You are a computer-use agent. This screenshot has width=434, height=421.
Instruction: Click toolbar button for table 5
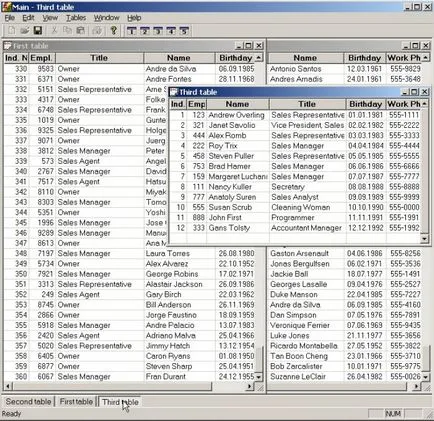click(184, 31)
